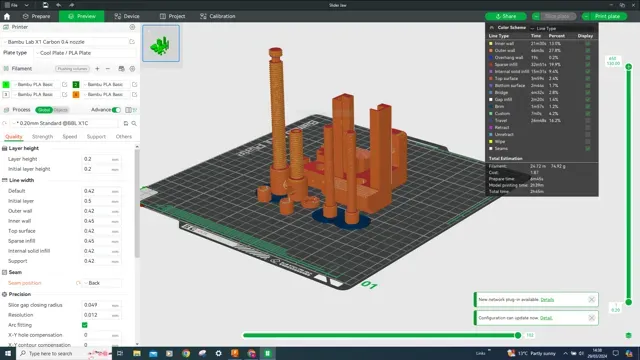Add a filament with the plus icon

[x=97, y=69]
